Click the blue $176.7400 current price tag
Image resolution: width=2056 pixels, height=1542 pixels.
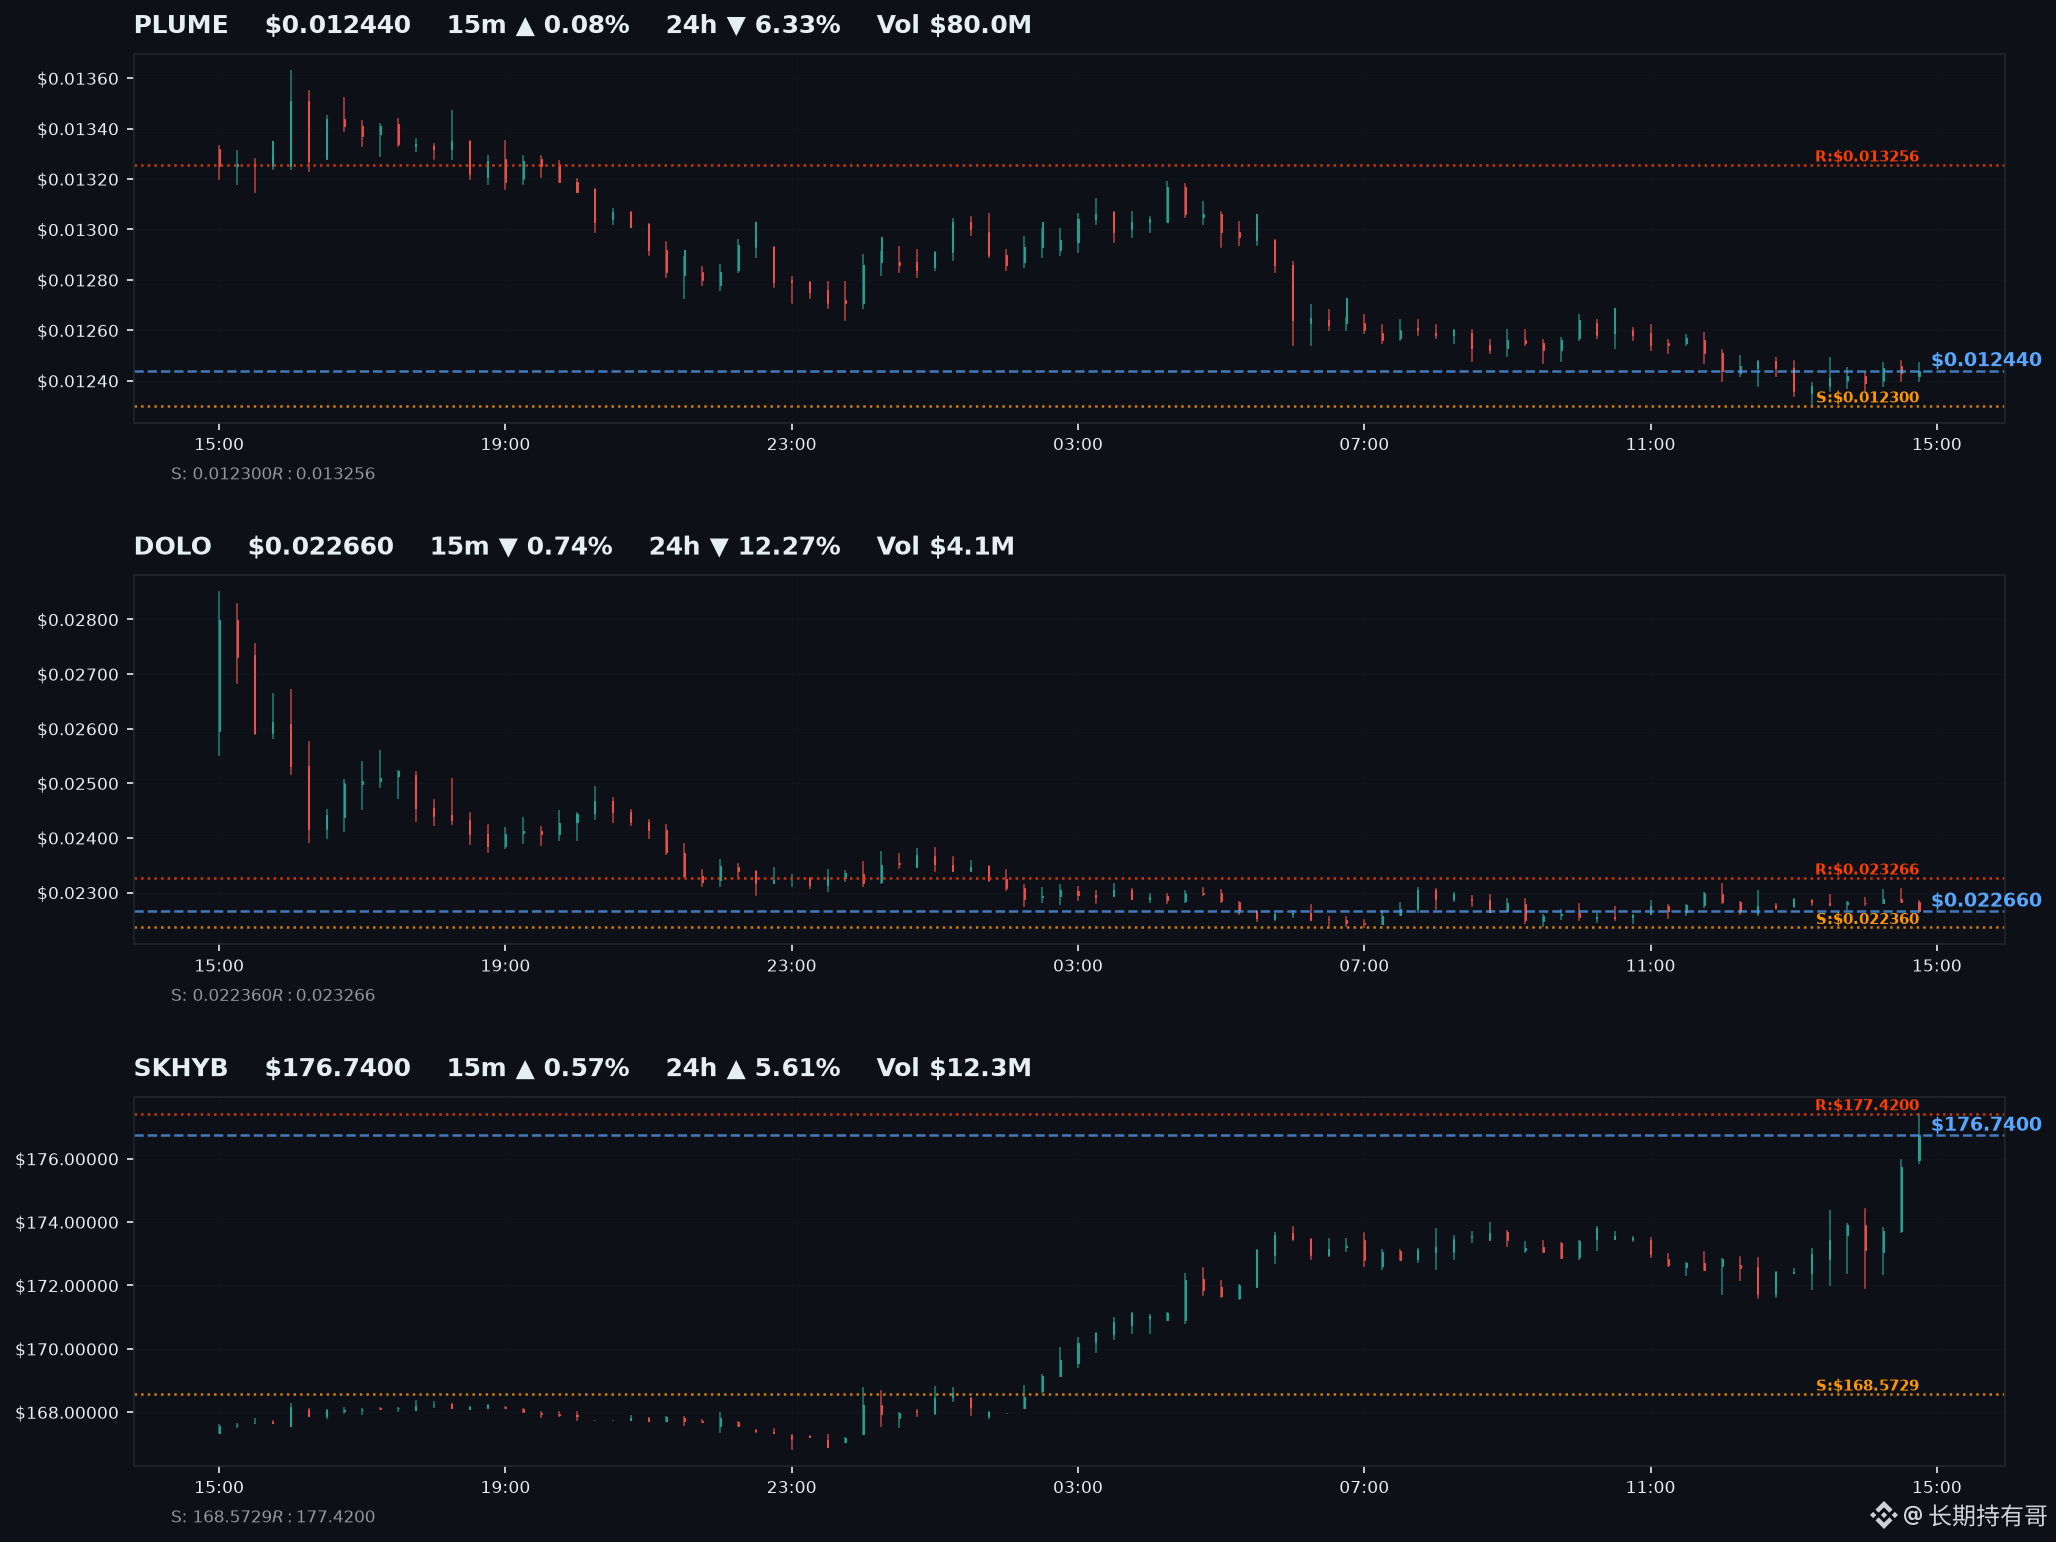coord(1986,1124)
